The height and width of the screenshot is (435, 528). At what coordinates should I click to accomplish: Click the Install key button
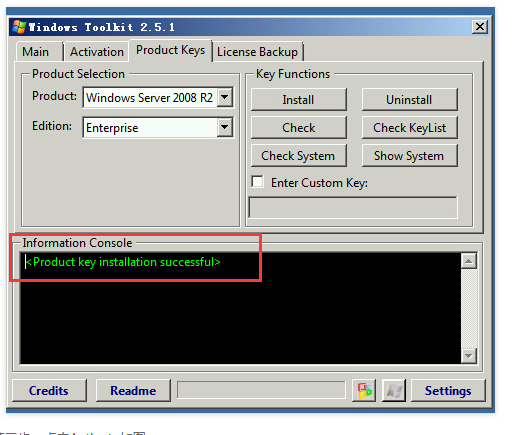point(299,100)
